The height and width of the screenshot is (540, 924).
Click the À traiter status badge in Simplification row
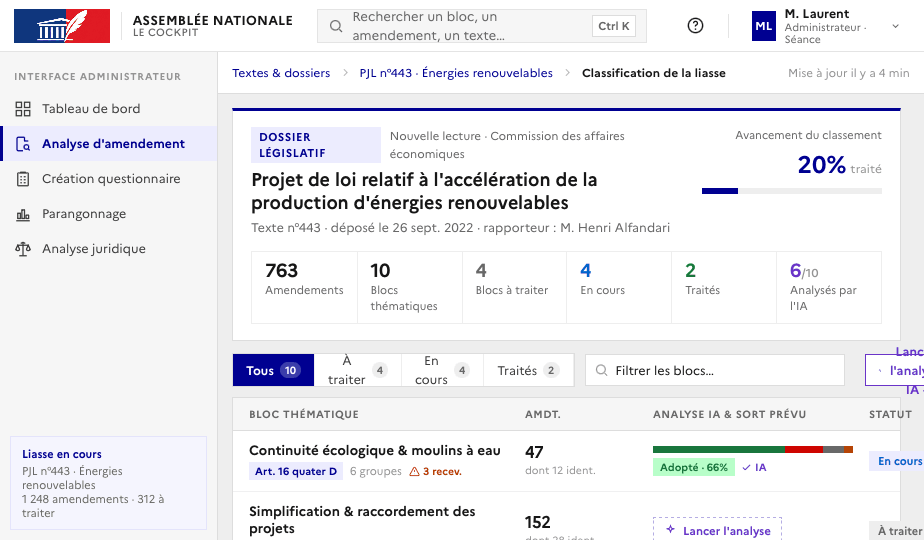897,531
